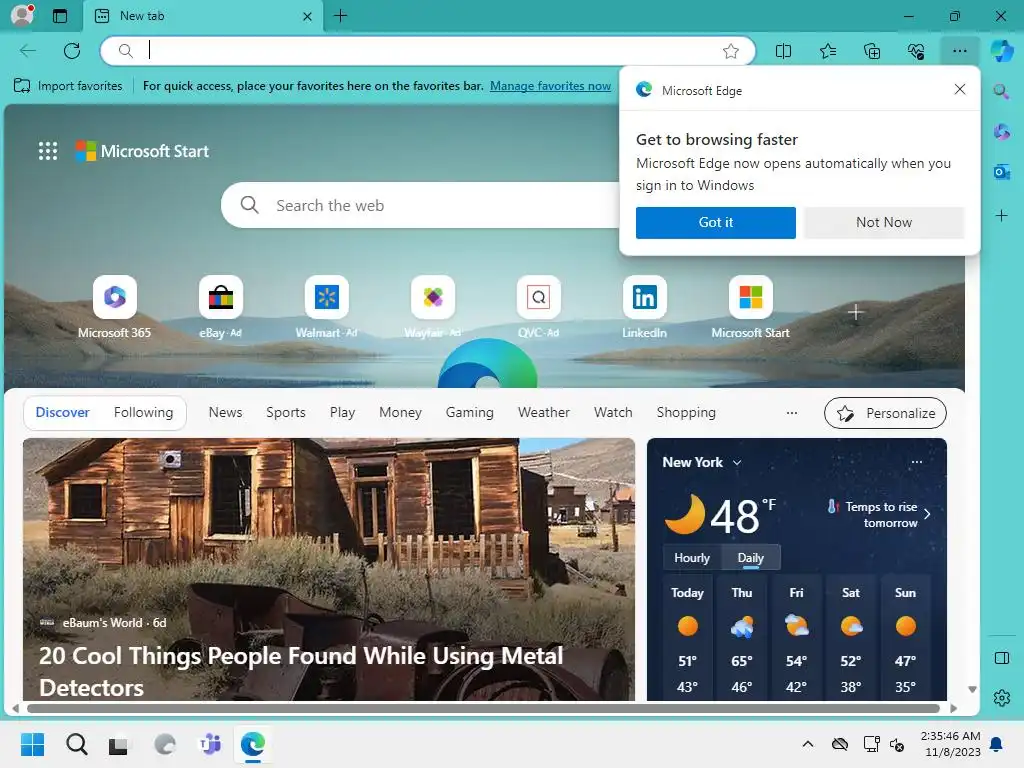The width and height of the screenshot is (1024, 768).
Task: Show hidden system tray icons
Action: click(808, 744)
